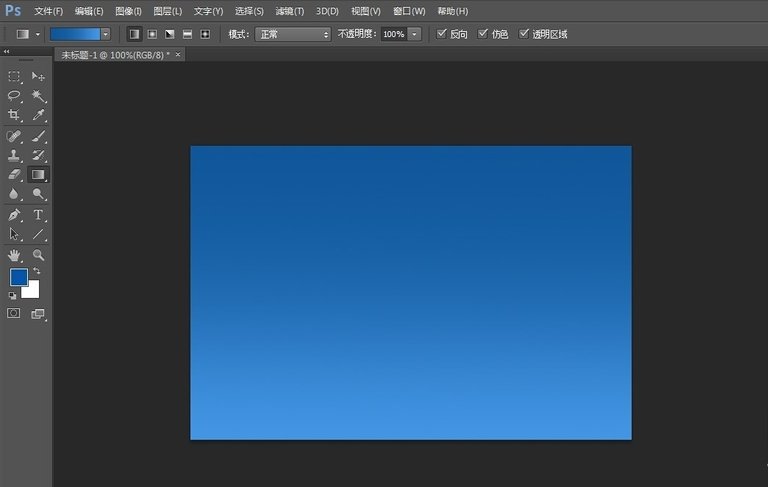This screenshot has width=768, height=487.
Task: Toggle the 反向 (Reverse) checkbox
Action: pyautogui.click(x=443, y=34)
